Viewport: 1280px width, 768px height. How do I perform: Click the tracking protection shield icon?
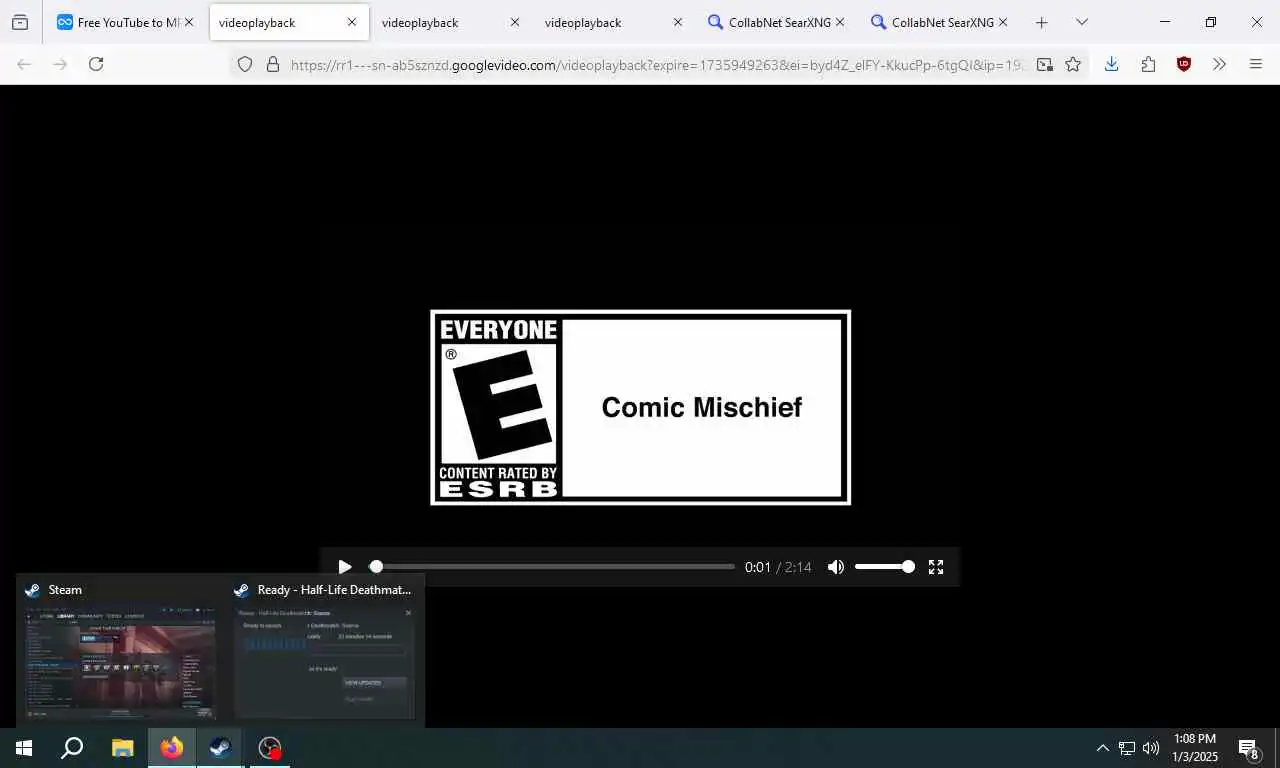tap(245, 64)
